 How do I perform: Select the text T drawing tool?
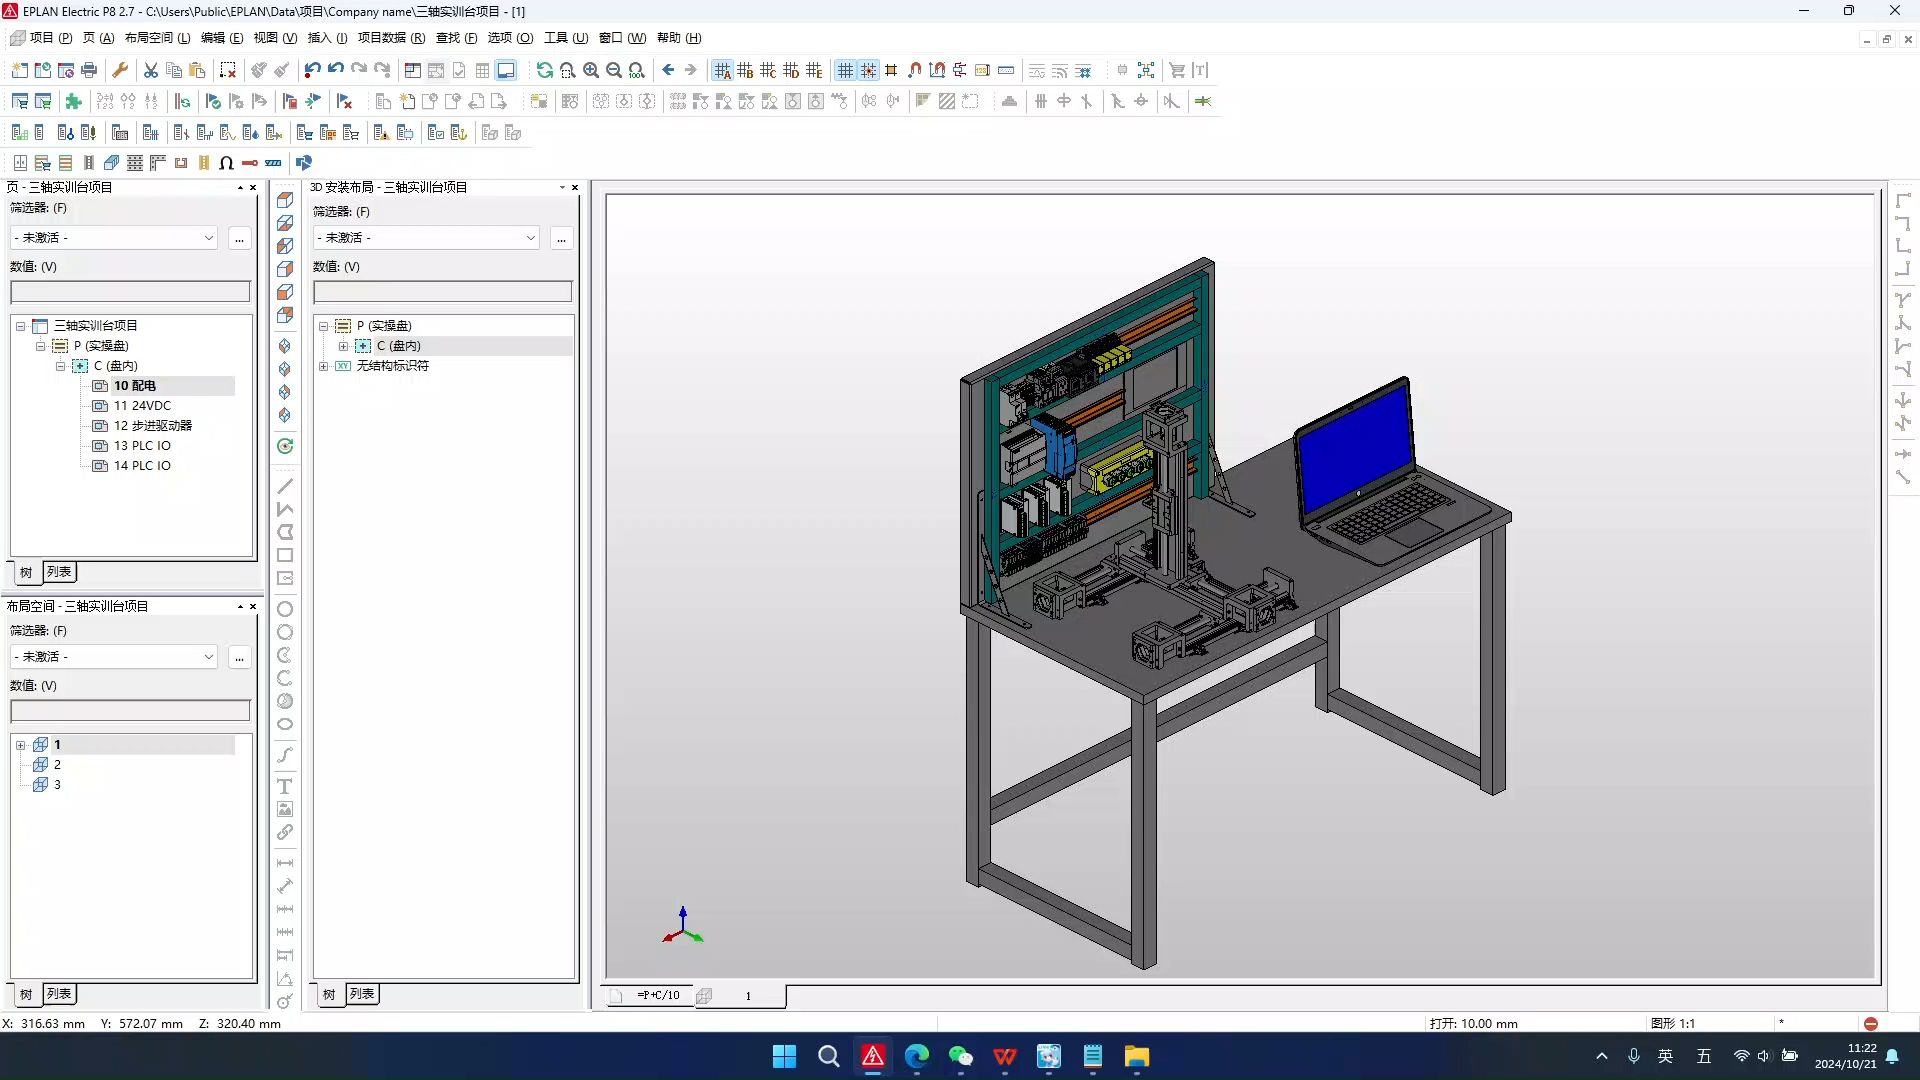(285, 786)
